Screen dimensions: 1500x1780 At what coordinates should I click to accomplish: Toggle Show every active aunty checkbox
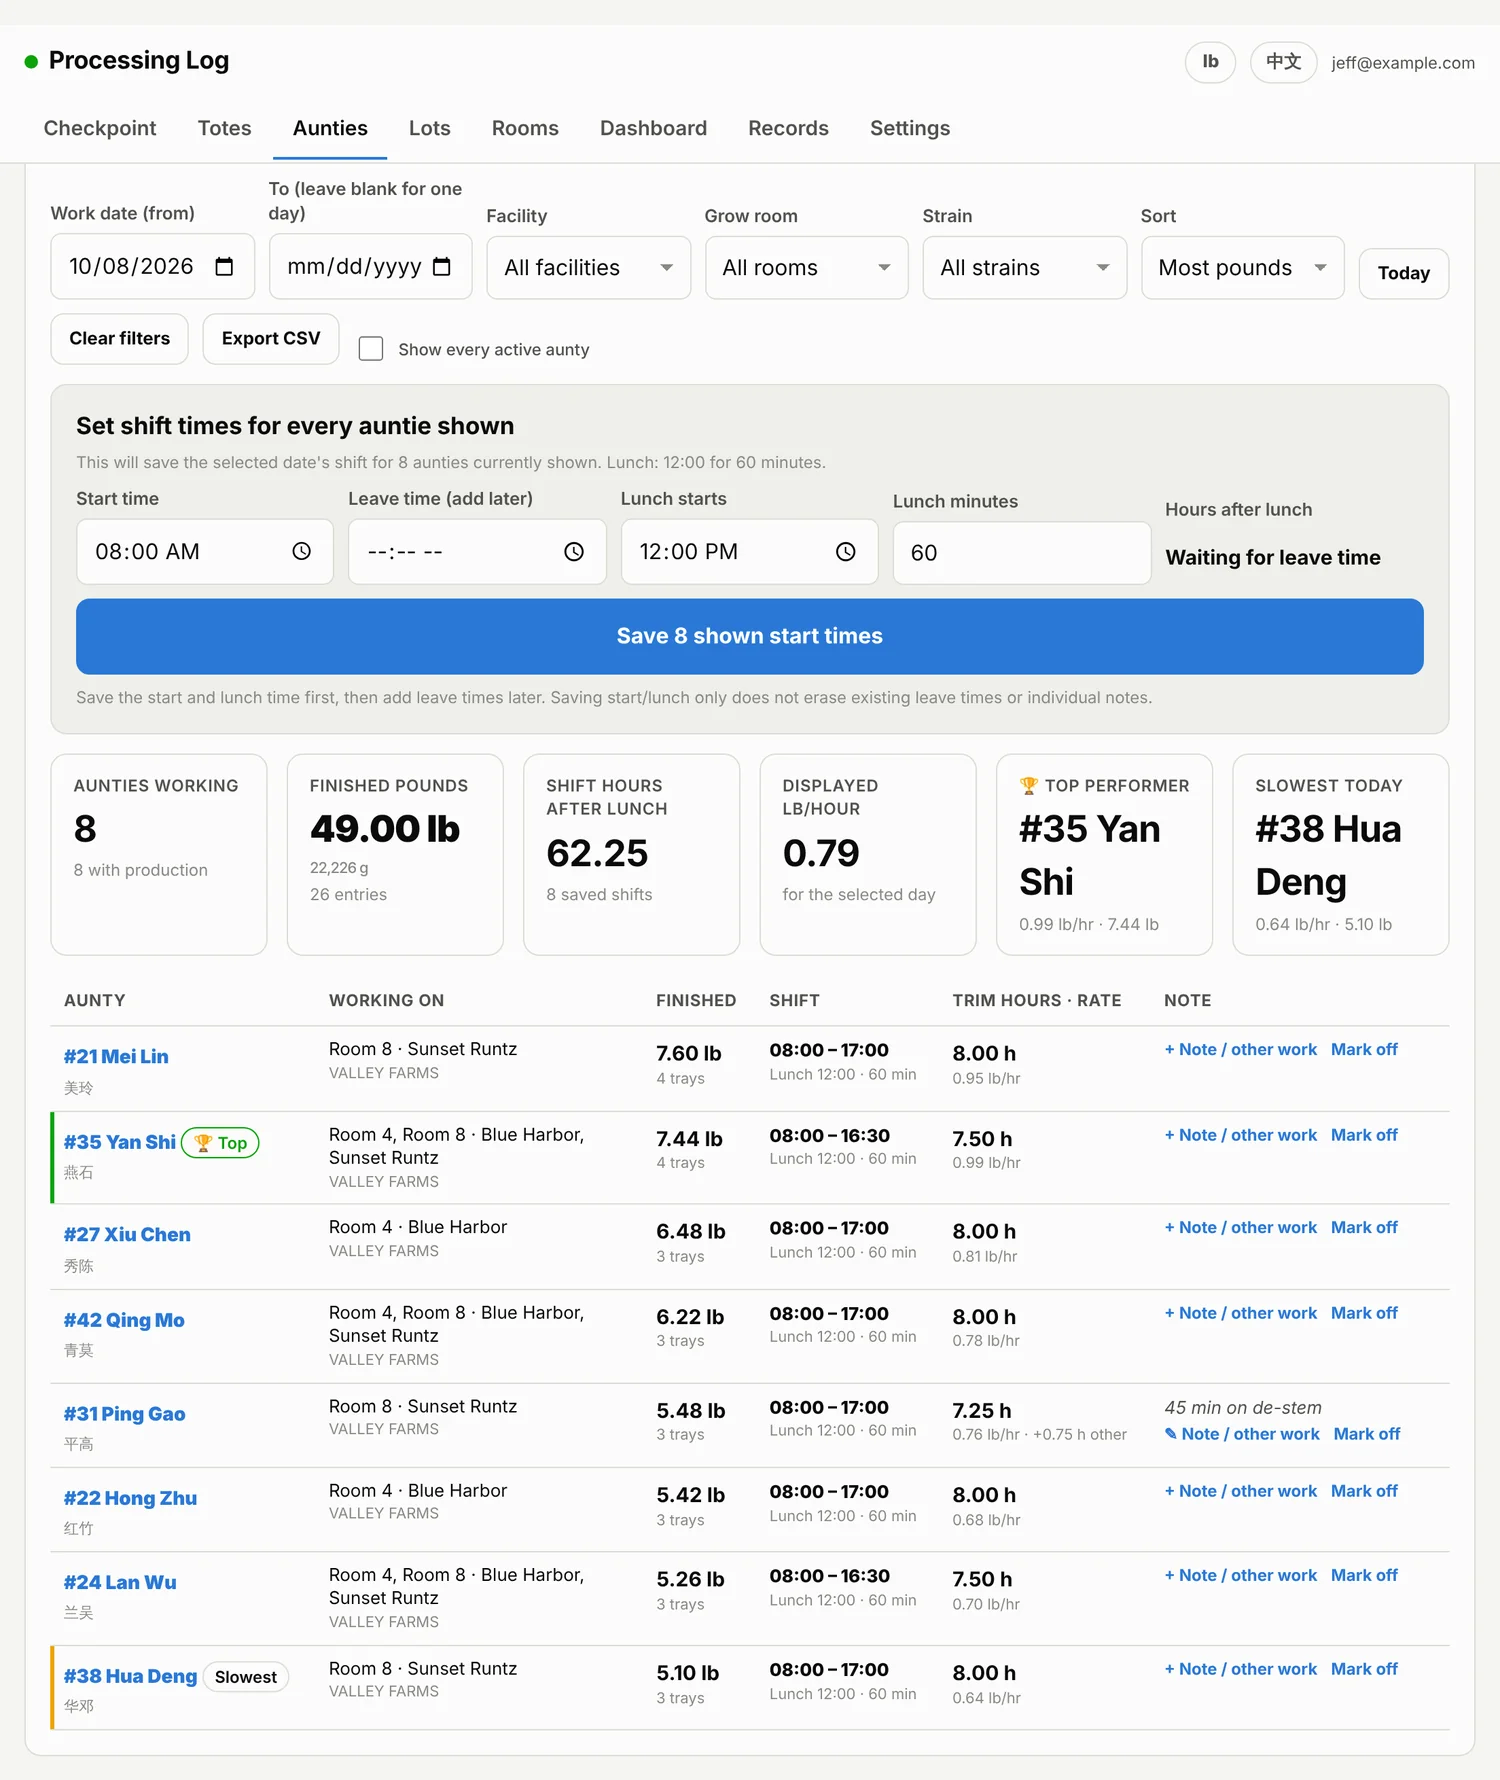click(x=371, y=349)
